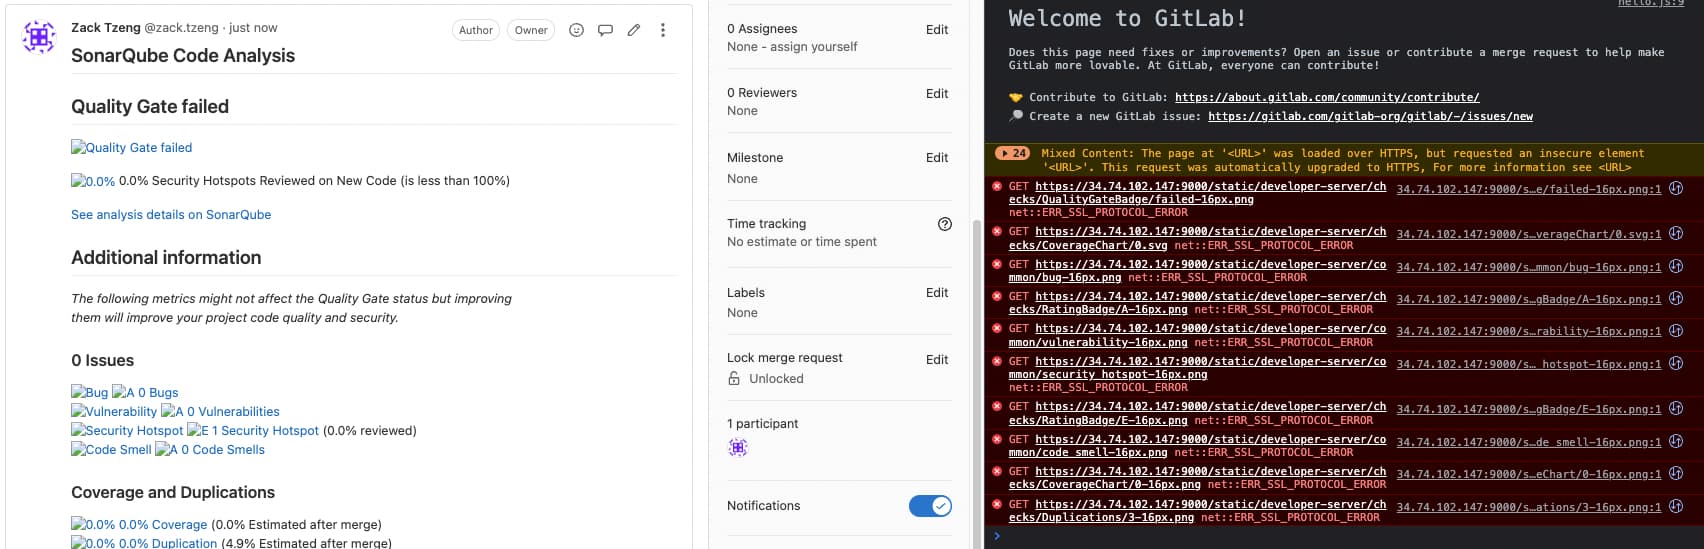
Task: Open network panel icon for verageChart/0.svg row
Action: click(1676, 233)
